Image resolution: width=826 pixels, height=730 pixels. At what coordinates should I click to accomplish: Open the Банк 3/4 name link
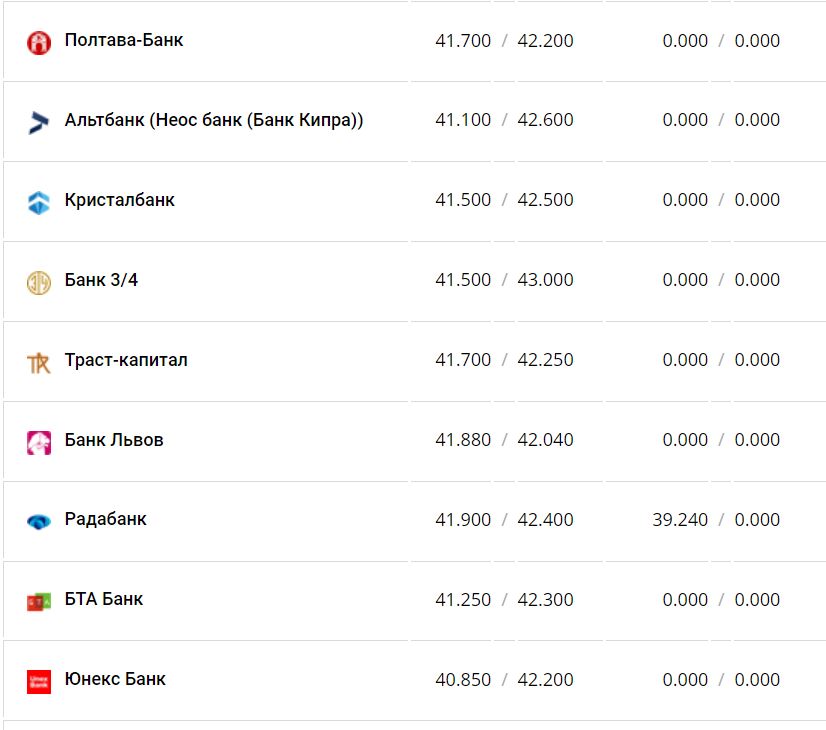[101, 280]
